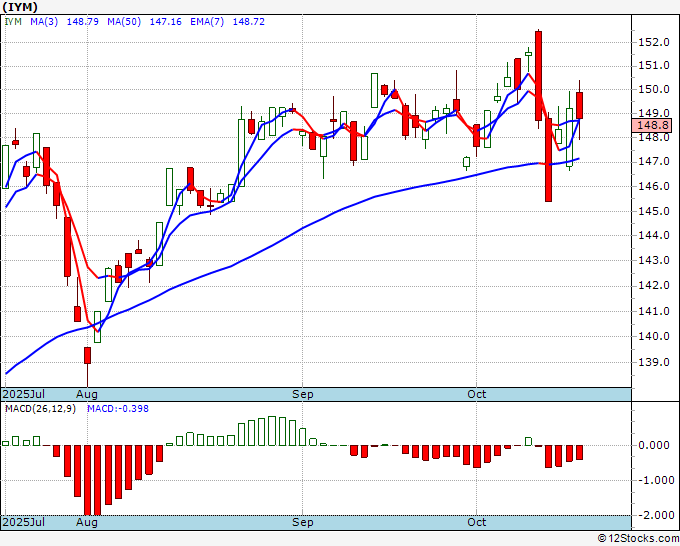Click the 2025Jul label on MACD panel axis
680x546 pixels.
click(24, 522)
